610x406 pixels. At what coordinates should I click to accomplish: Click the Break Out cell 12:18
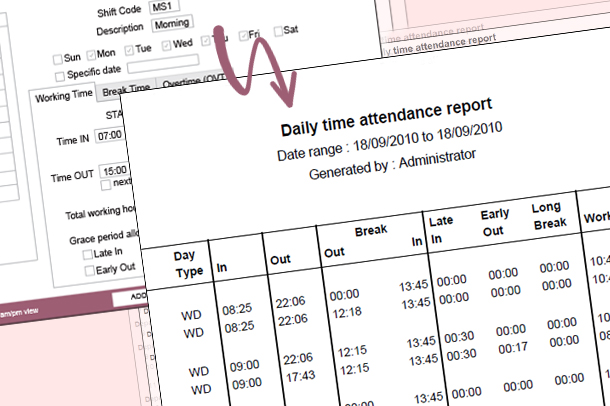347,312
